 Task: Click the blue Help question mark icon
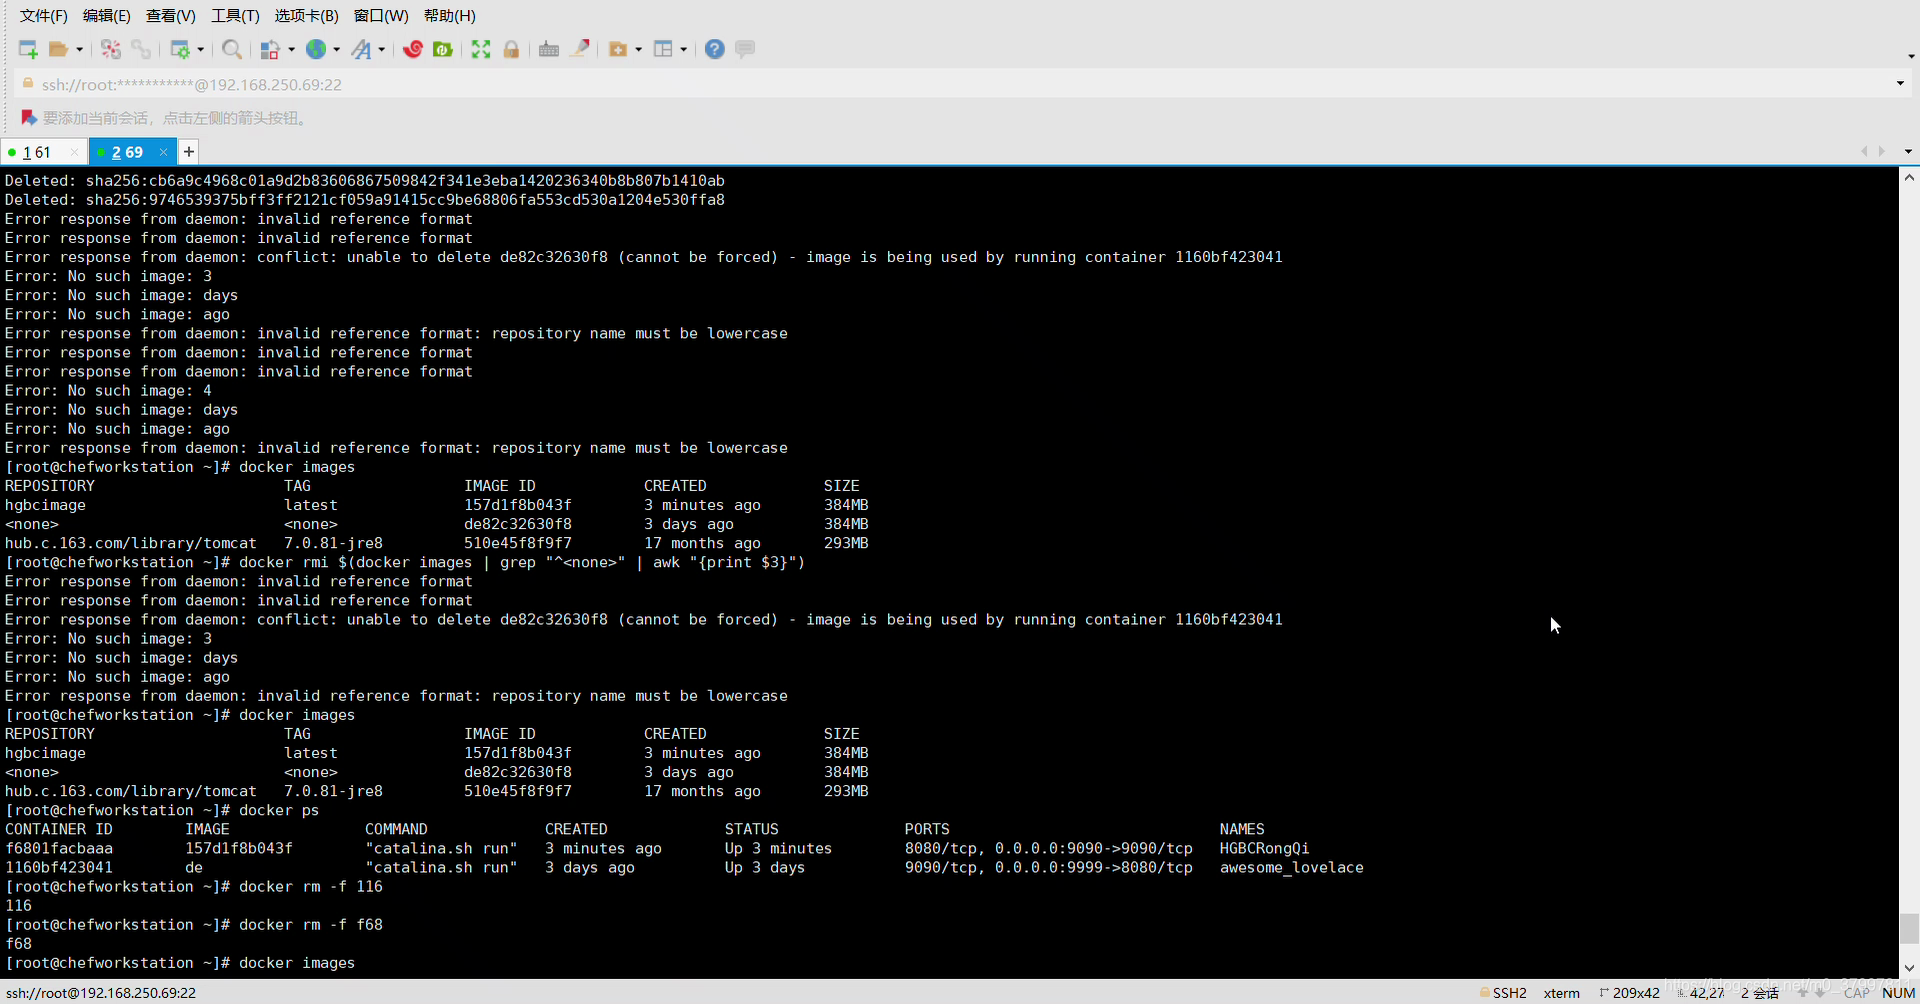(x=714, y=49)
